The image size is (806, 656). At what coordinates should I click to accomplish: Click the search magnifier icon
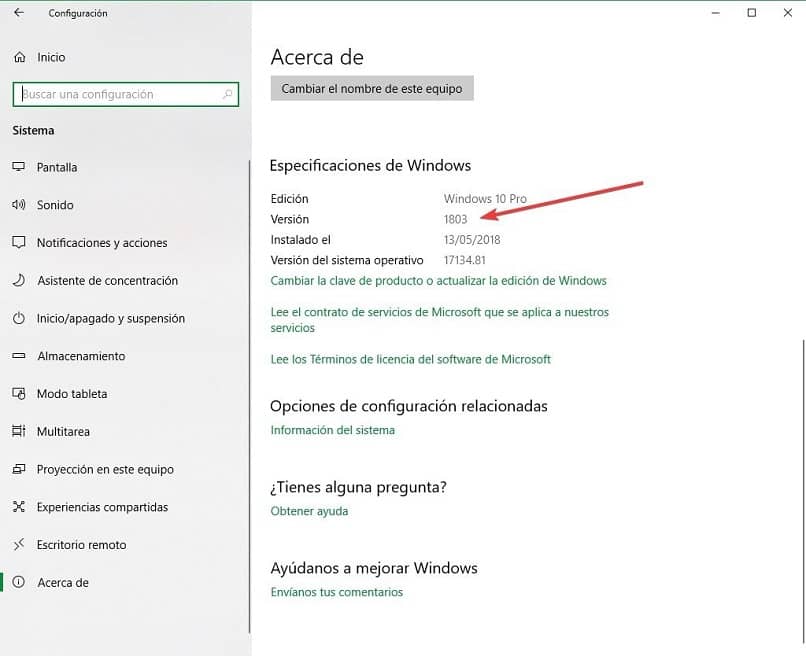(227, 94)
